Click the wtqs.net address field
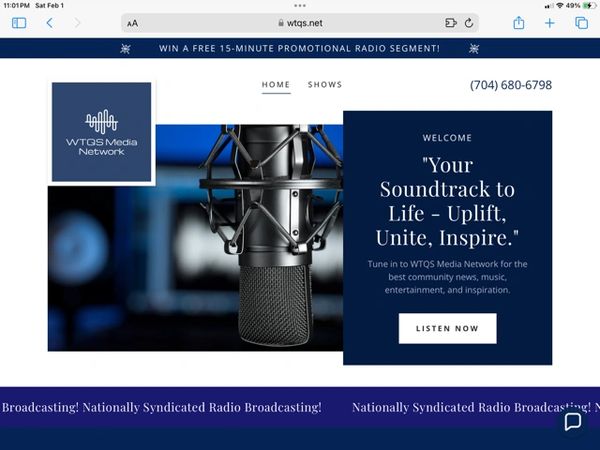The image size is (600, 450). (x=300, y=23)
